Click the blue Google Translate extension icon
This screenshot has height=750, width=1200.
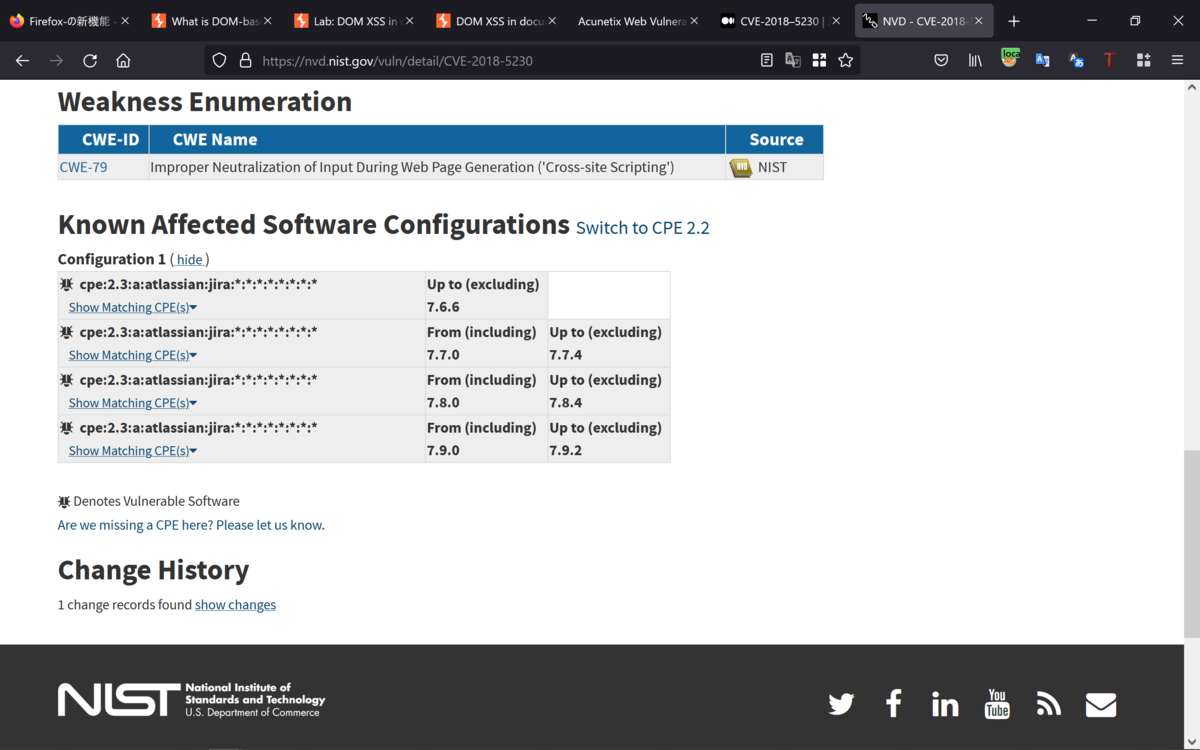coord(1042,60)
